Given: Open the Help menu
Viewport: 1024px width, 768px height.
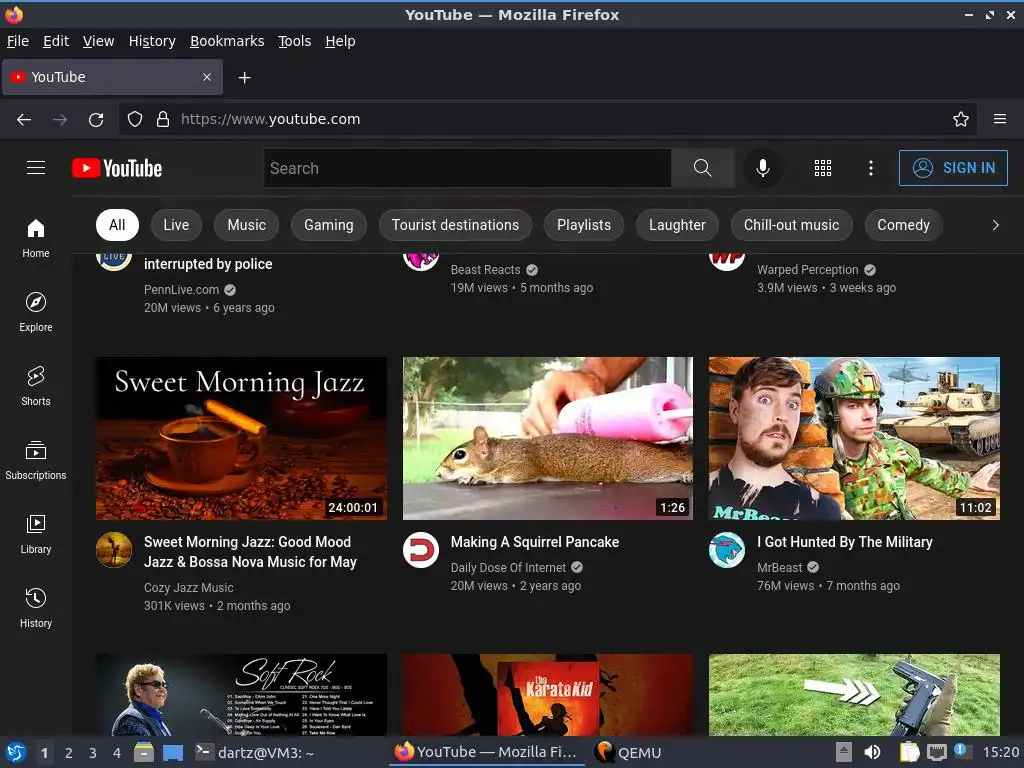Looking at the screenshot, I should (340, 41).
